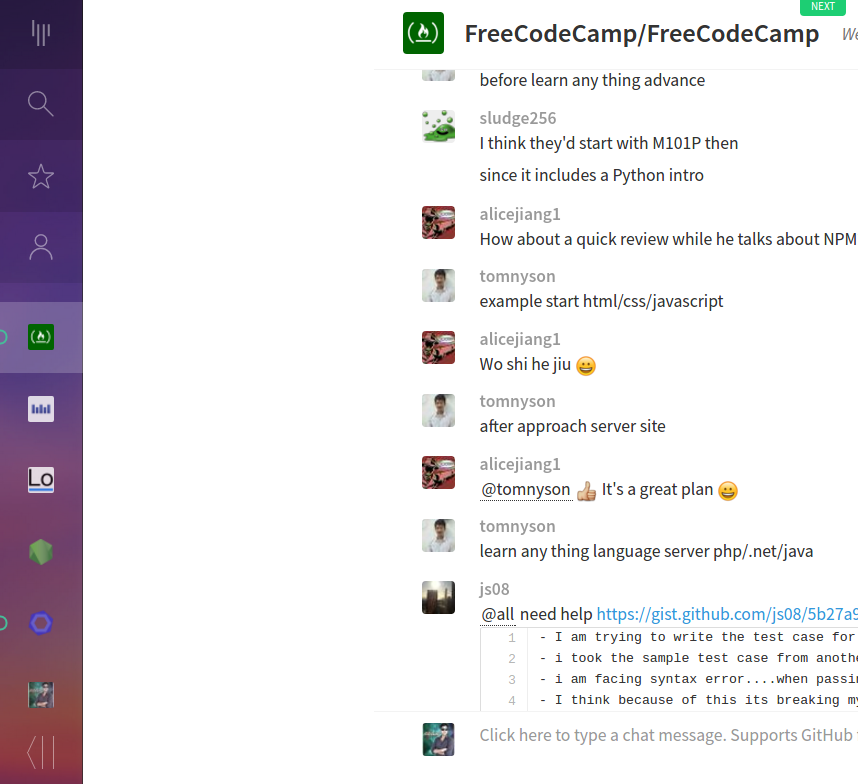This screenshot has width=858, height=784.
Task: Open the Gitter all conversations menu icon
Action: pos(41,33)
